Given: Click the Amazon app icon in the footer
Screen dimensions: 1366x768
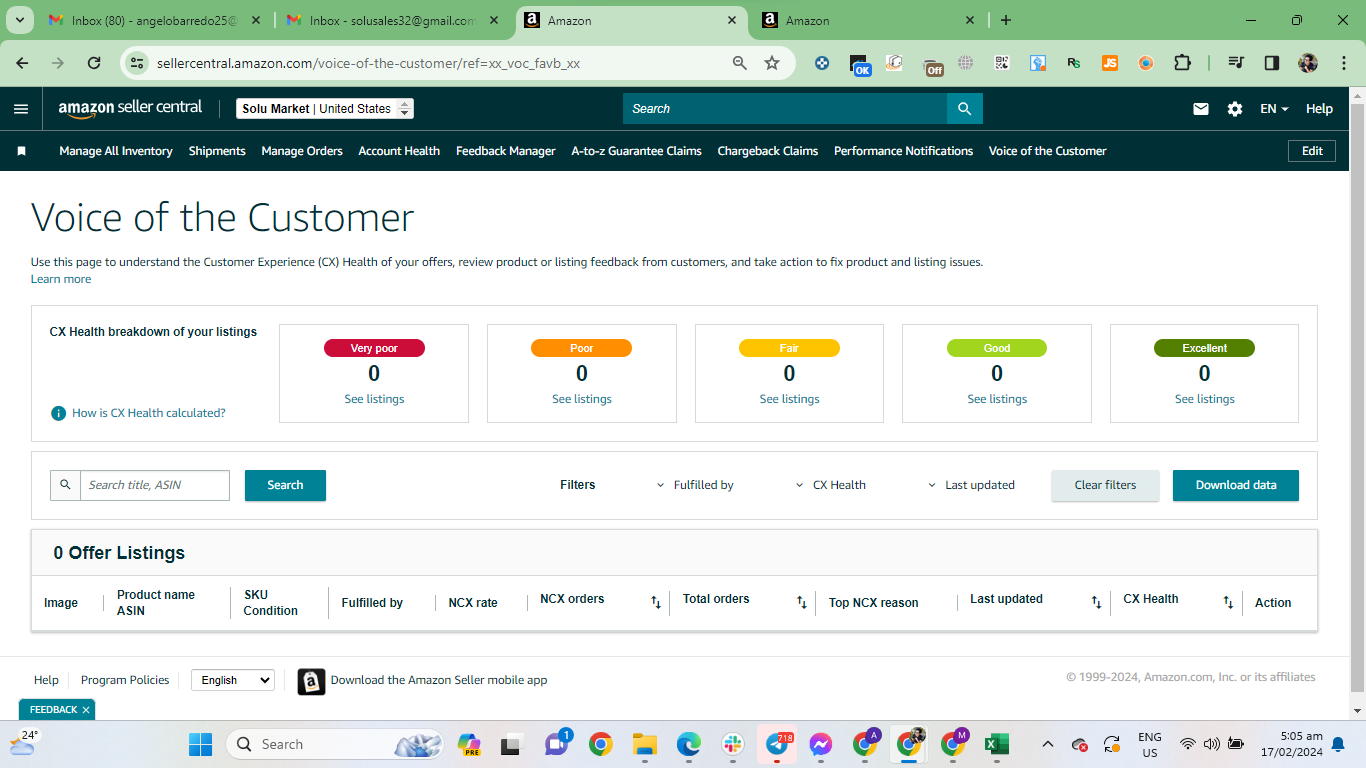Looking at the screenshot, I should click(x=311, y=681).
